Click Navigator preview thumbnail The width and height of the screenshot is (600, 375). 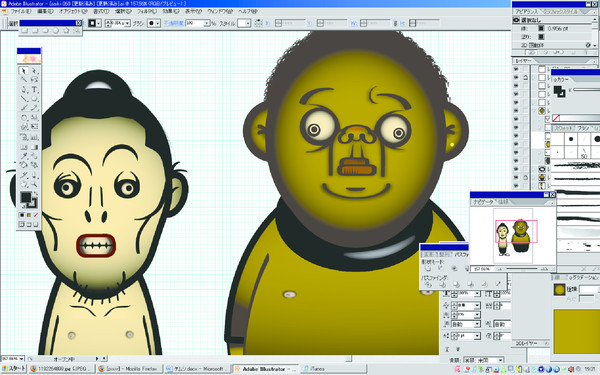click(513, 235)
